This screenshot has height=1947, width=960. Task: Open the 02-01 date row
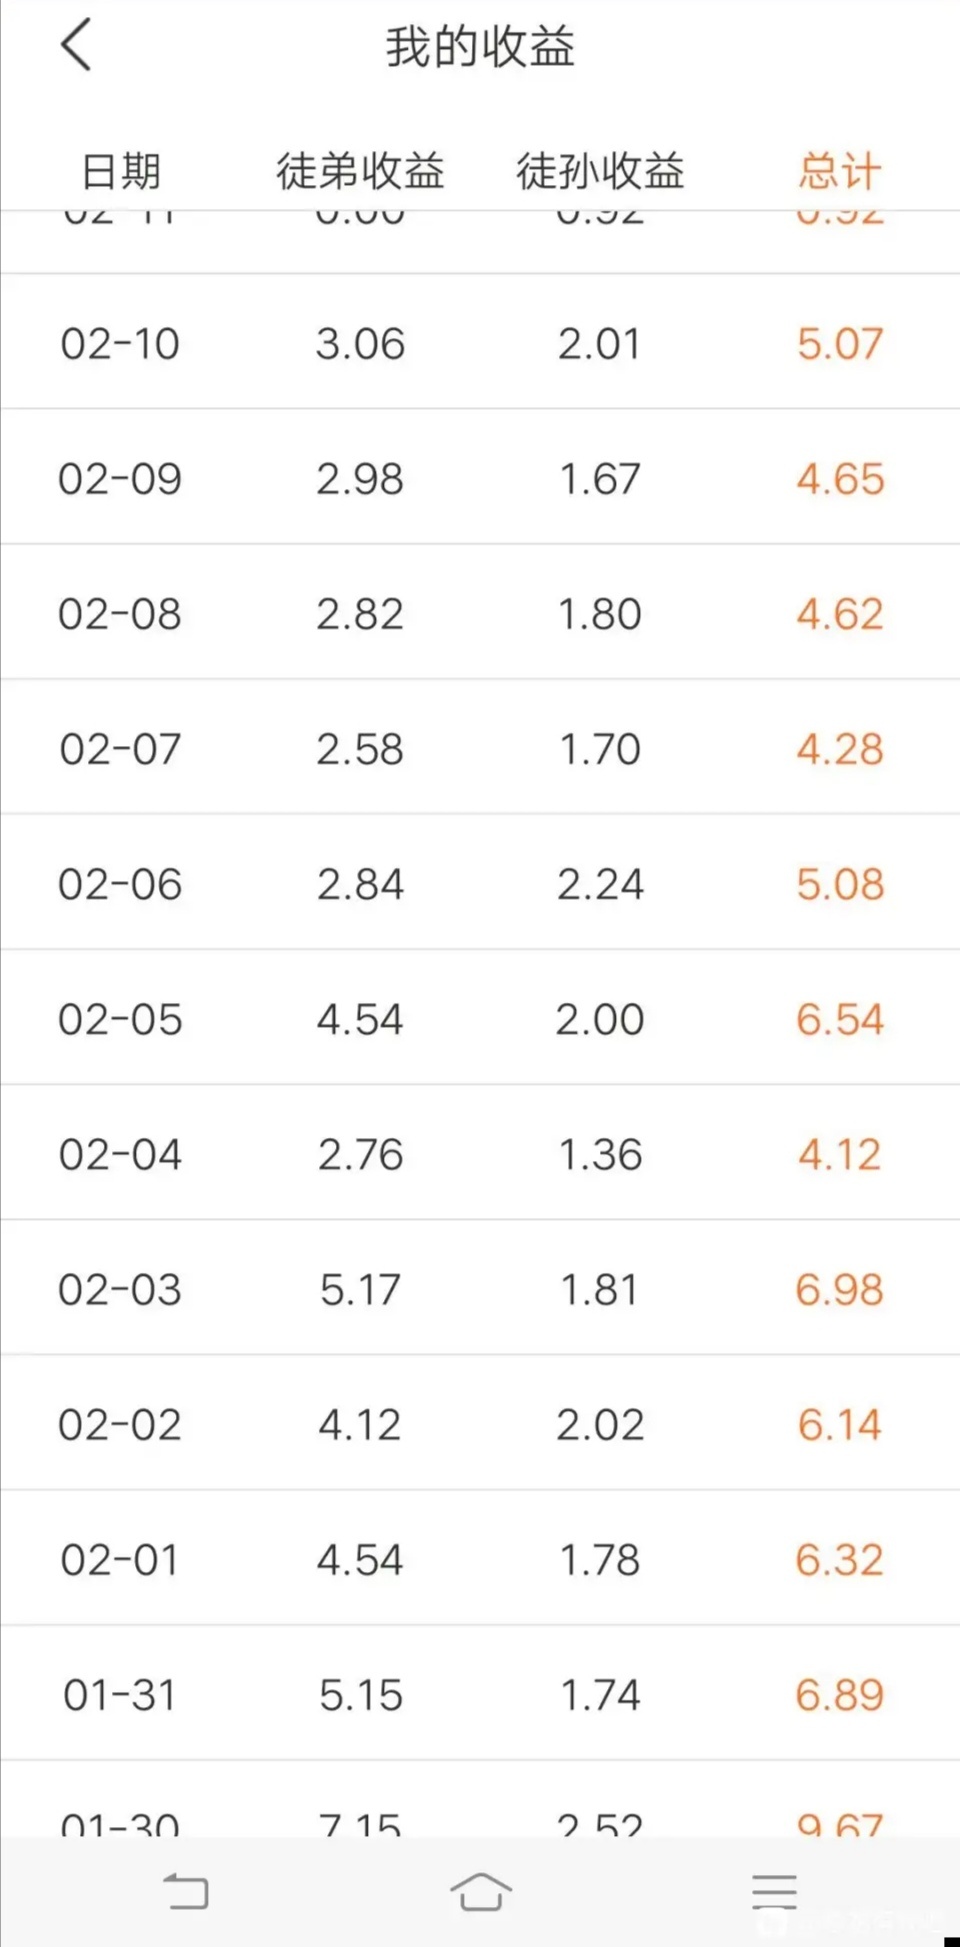480,1558
